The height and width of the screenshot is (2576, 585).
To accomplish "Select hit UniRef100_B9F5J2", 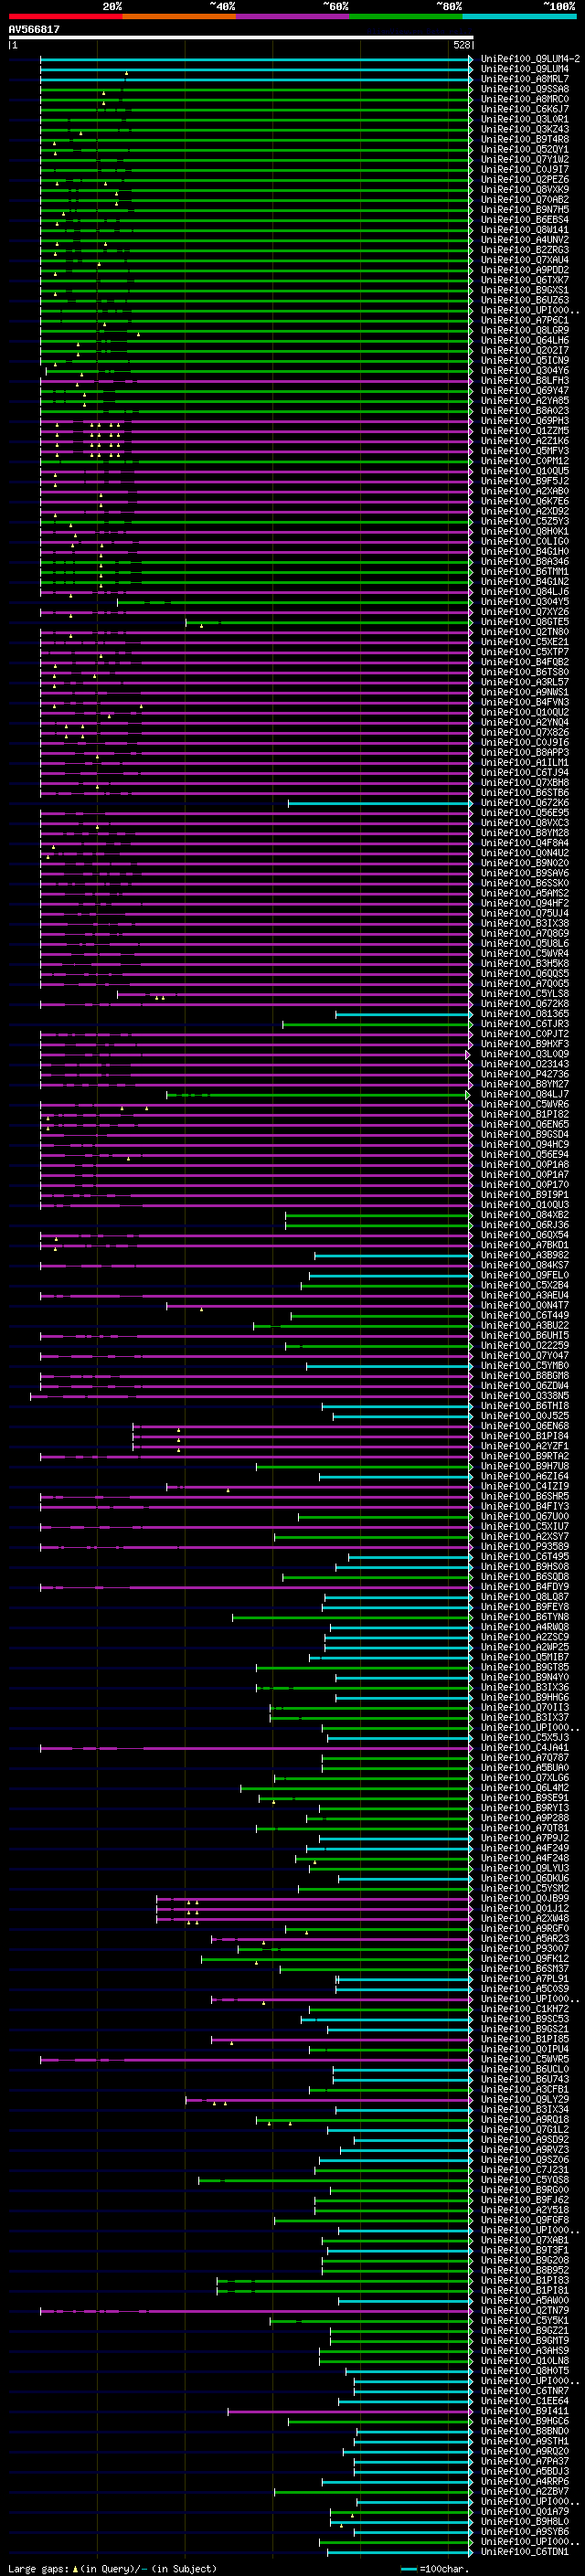I will tap(524, 481).
